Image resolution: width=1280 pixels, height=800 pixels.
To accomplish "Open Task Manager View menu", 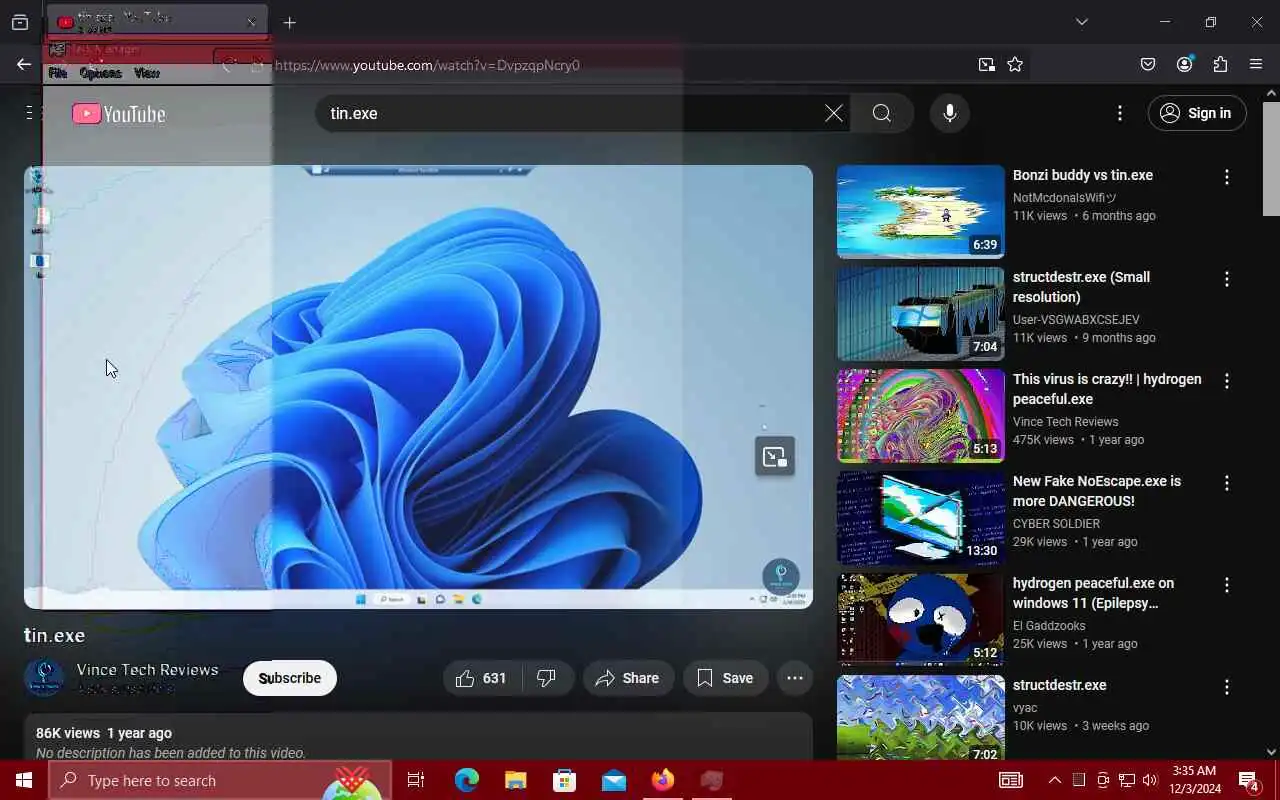I will [147, 73].
